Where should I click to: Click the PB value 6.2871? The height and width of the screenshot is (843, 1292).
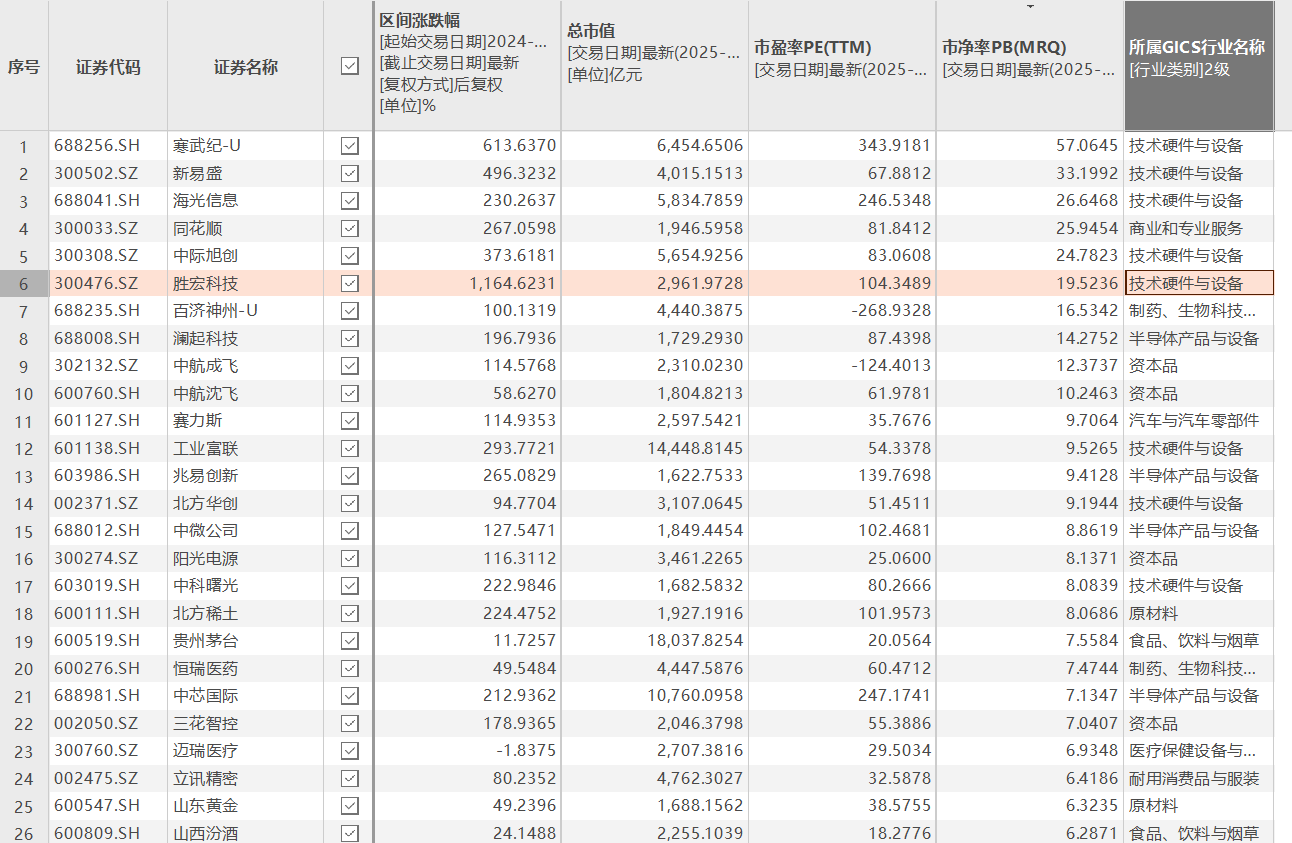coord(1091,833)
